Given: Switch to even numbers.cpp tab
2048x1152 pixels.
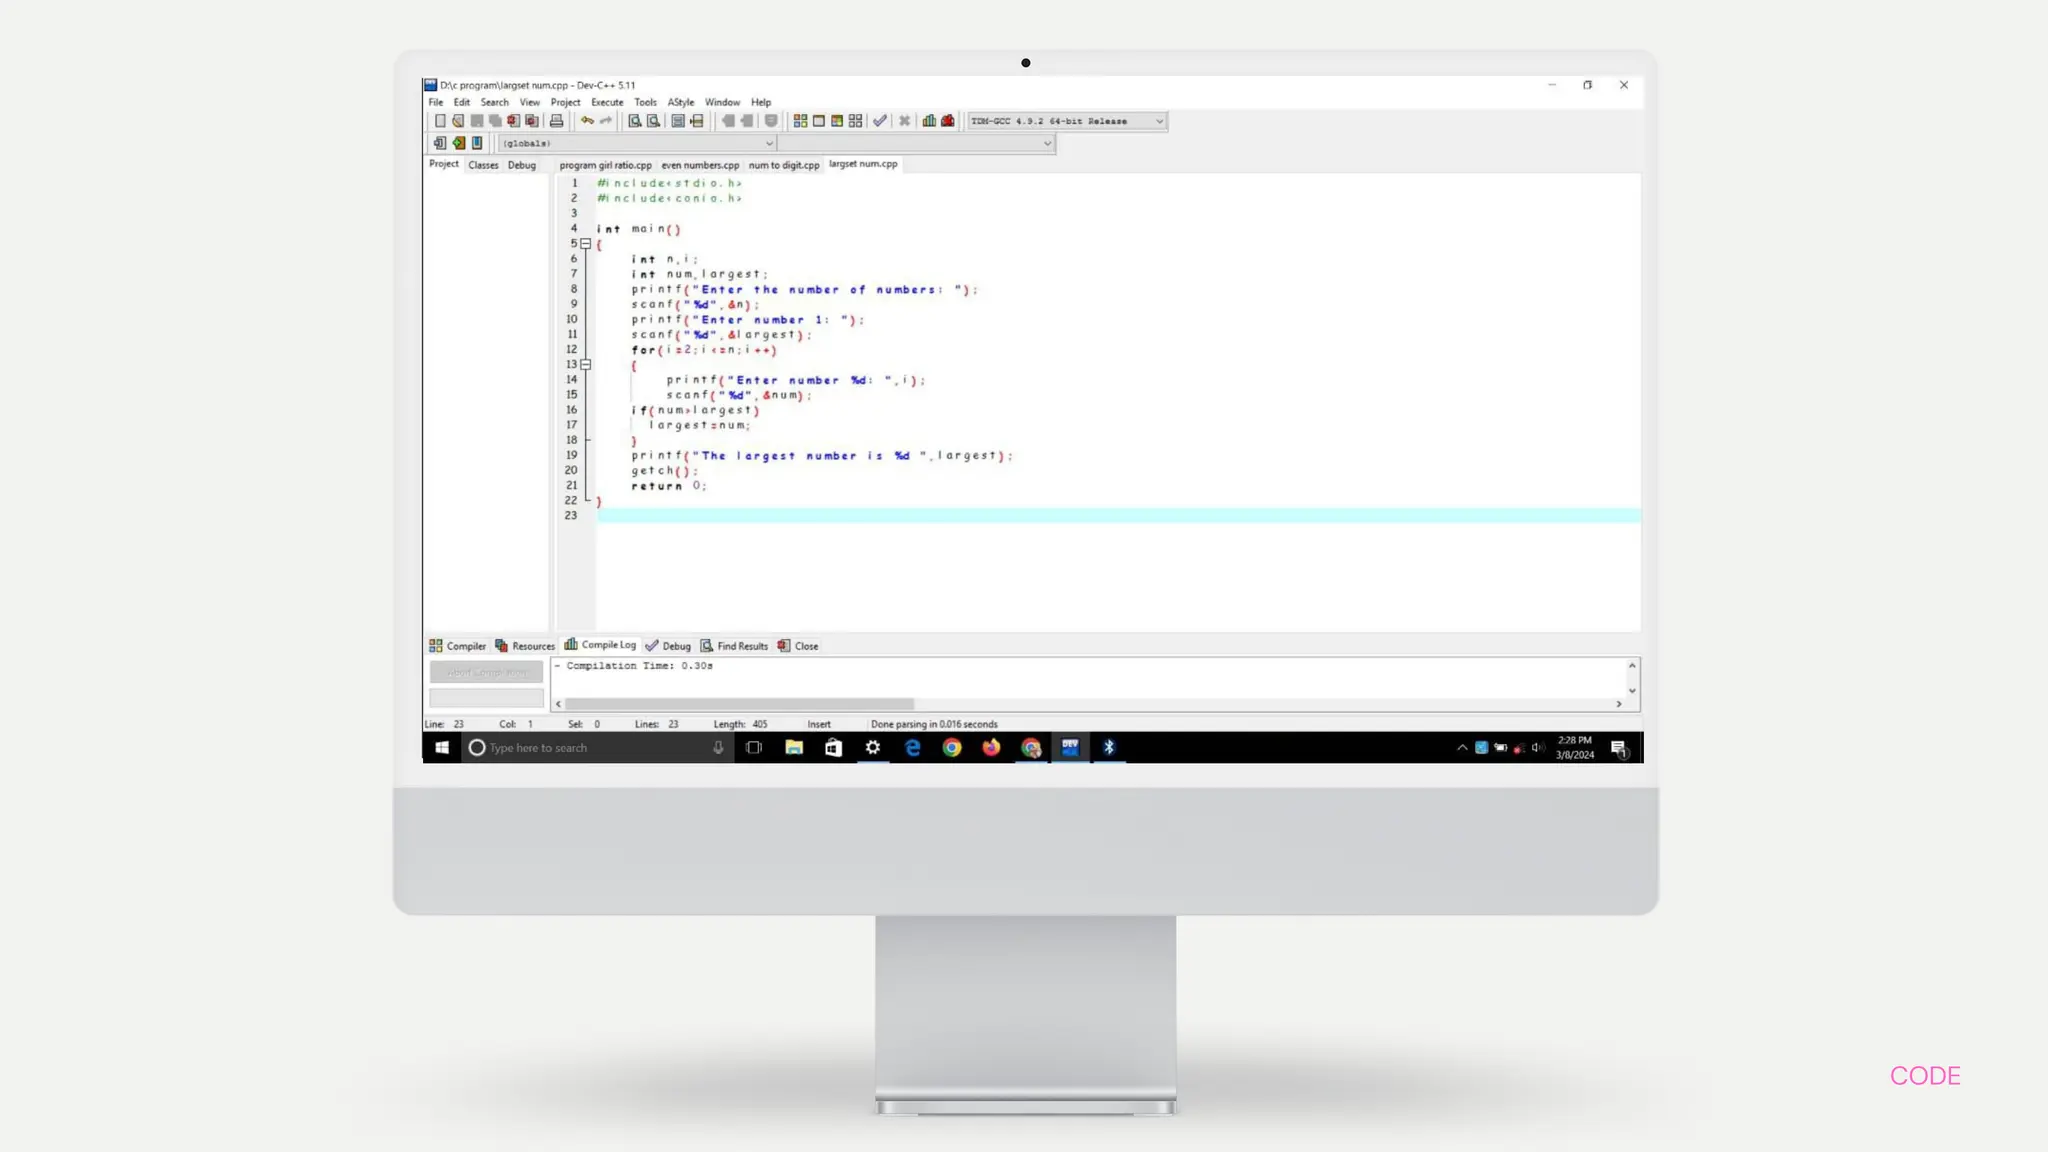Looking at the screenshot, I should click(700, 165).
